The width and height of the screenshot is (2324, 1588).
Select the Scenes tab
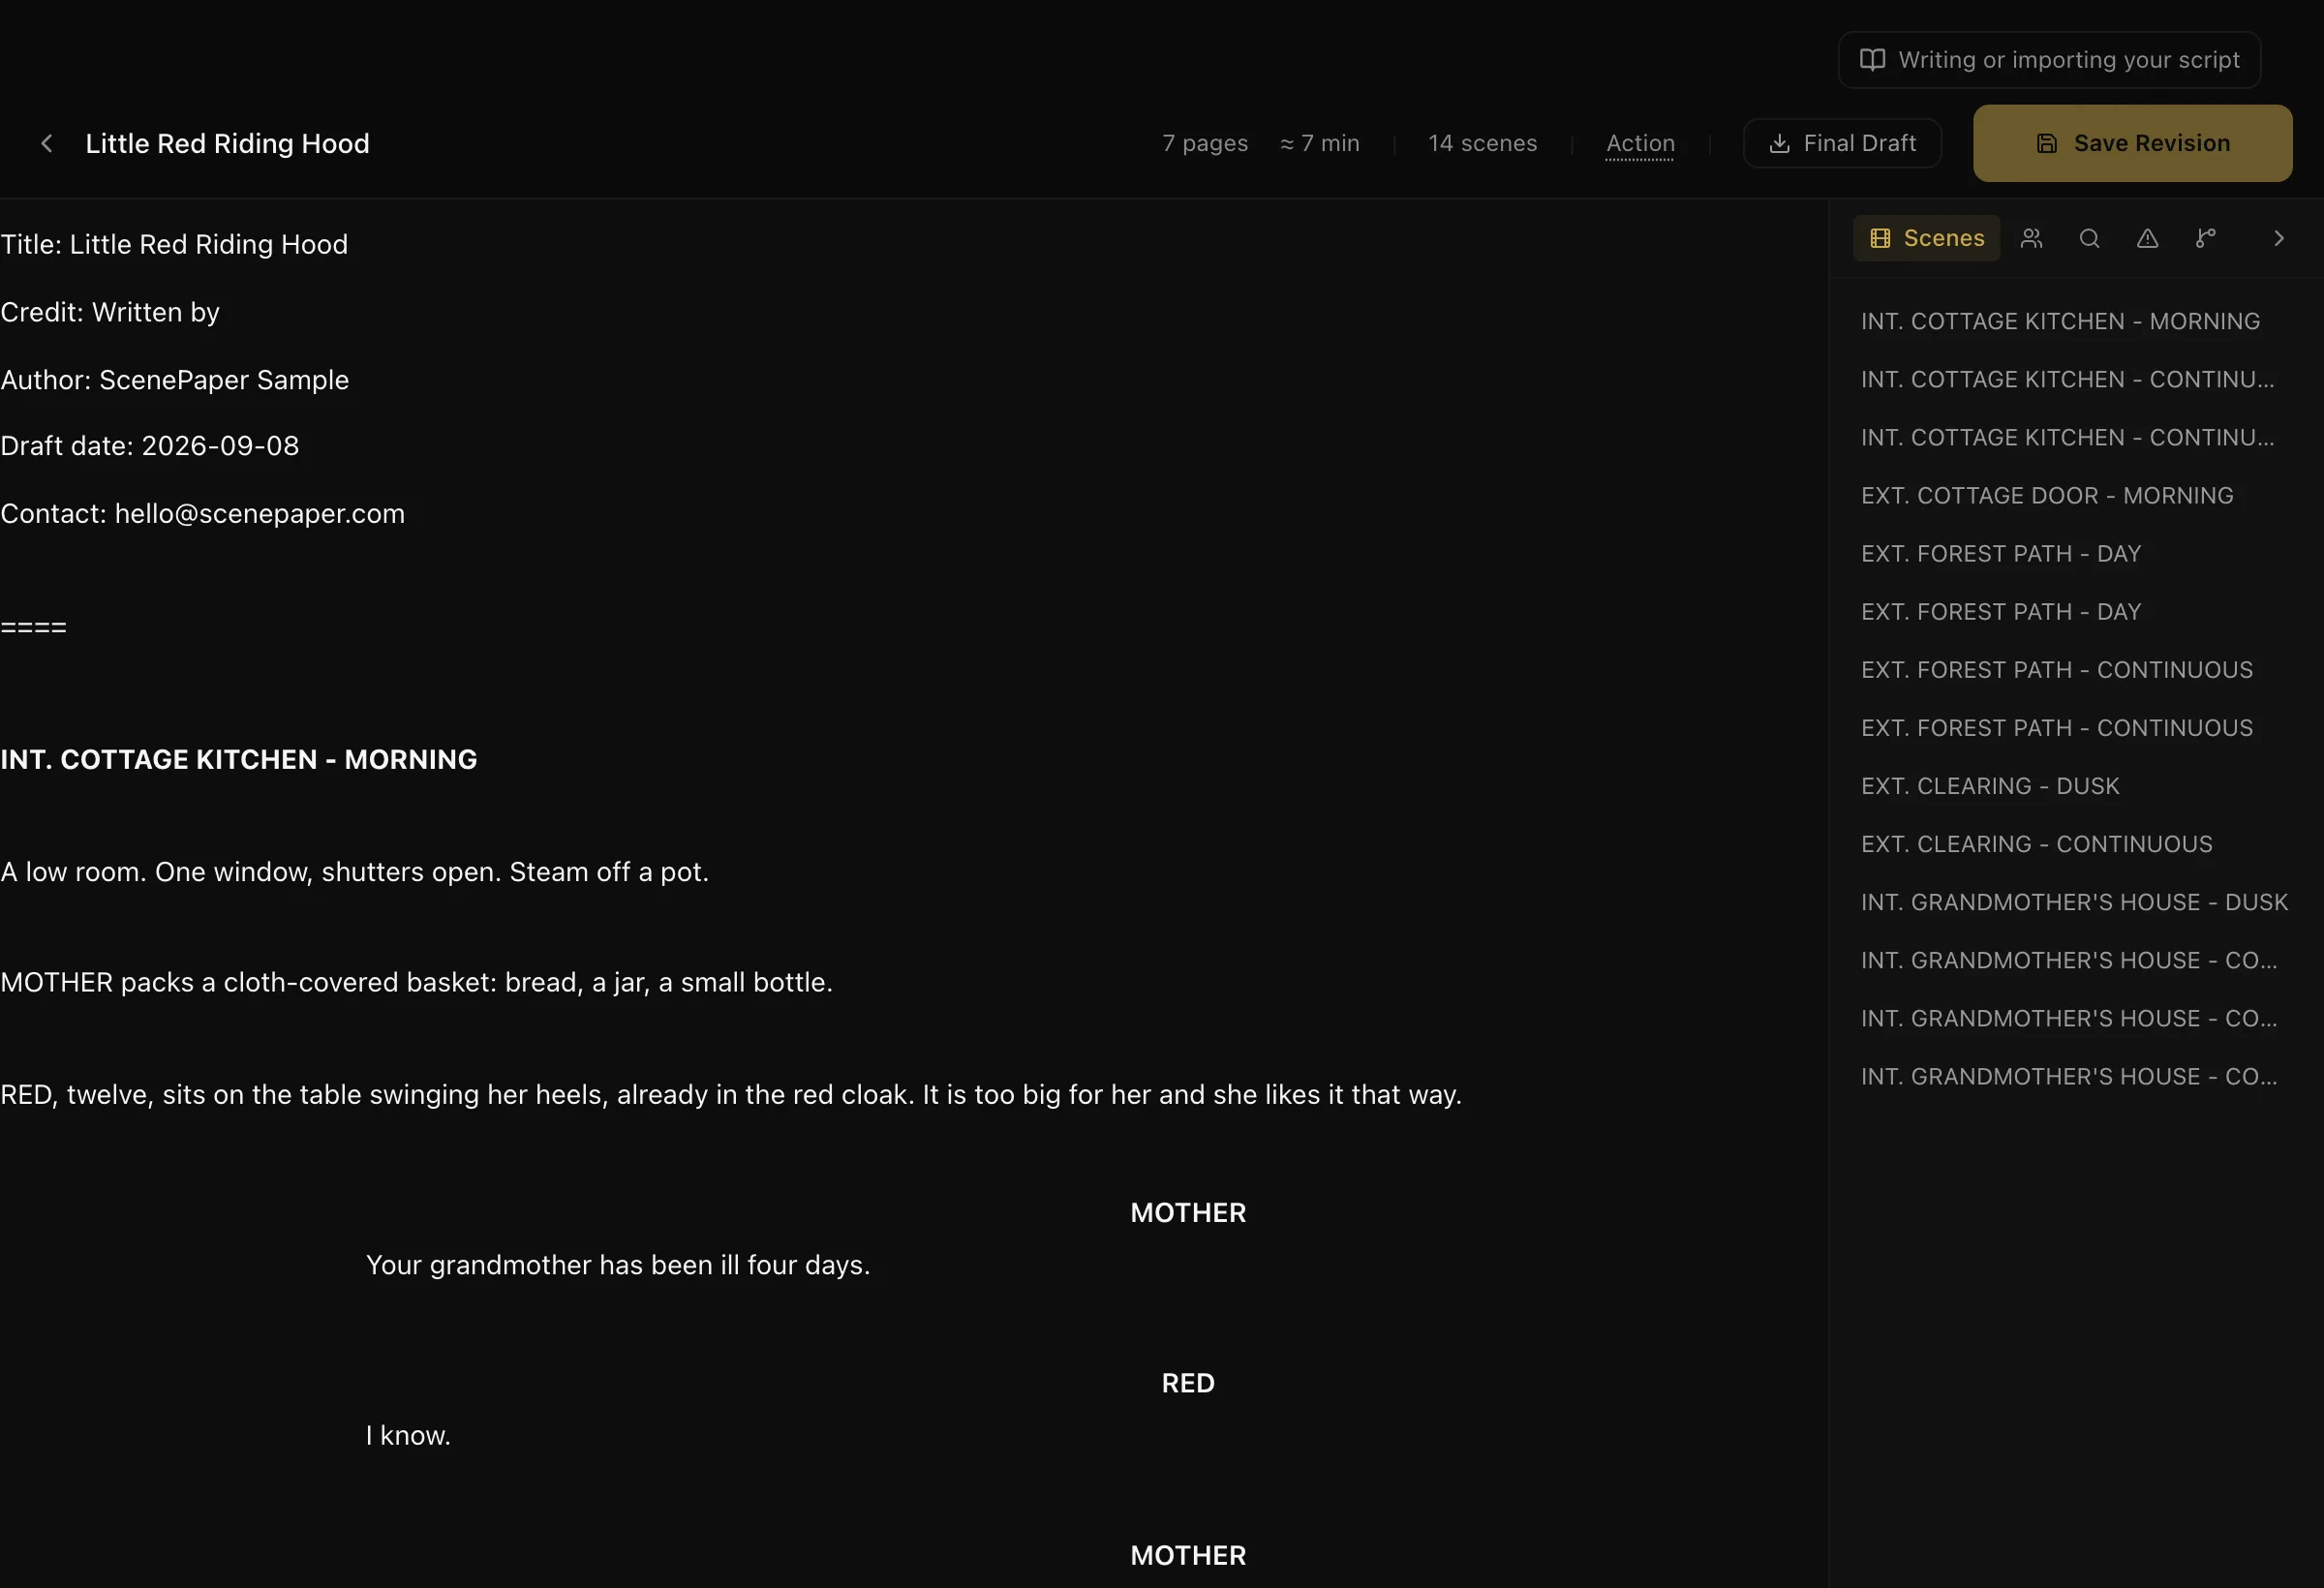[1926, 238]
